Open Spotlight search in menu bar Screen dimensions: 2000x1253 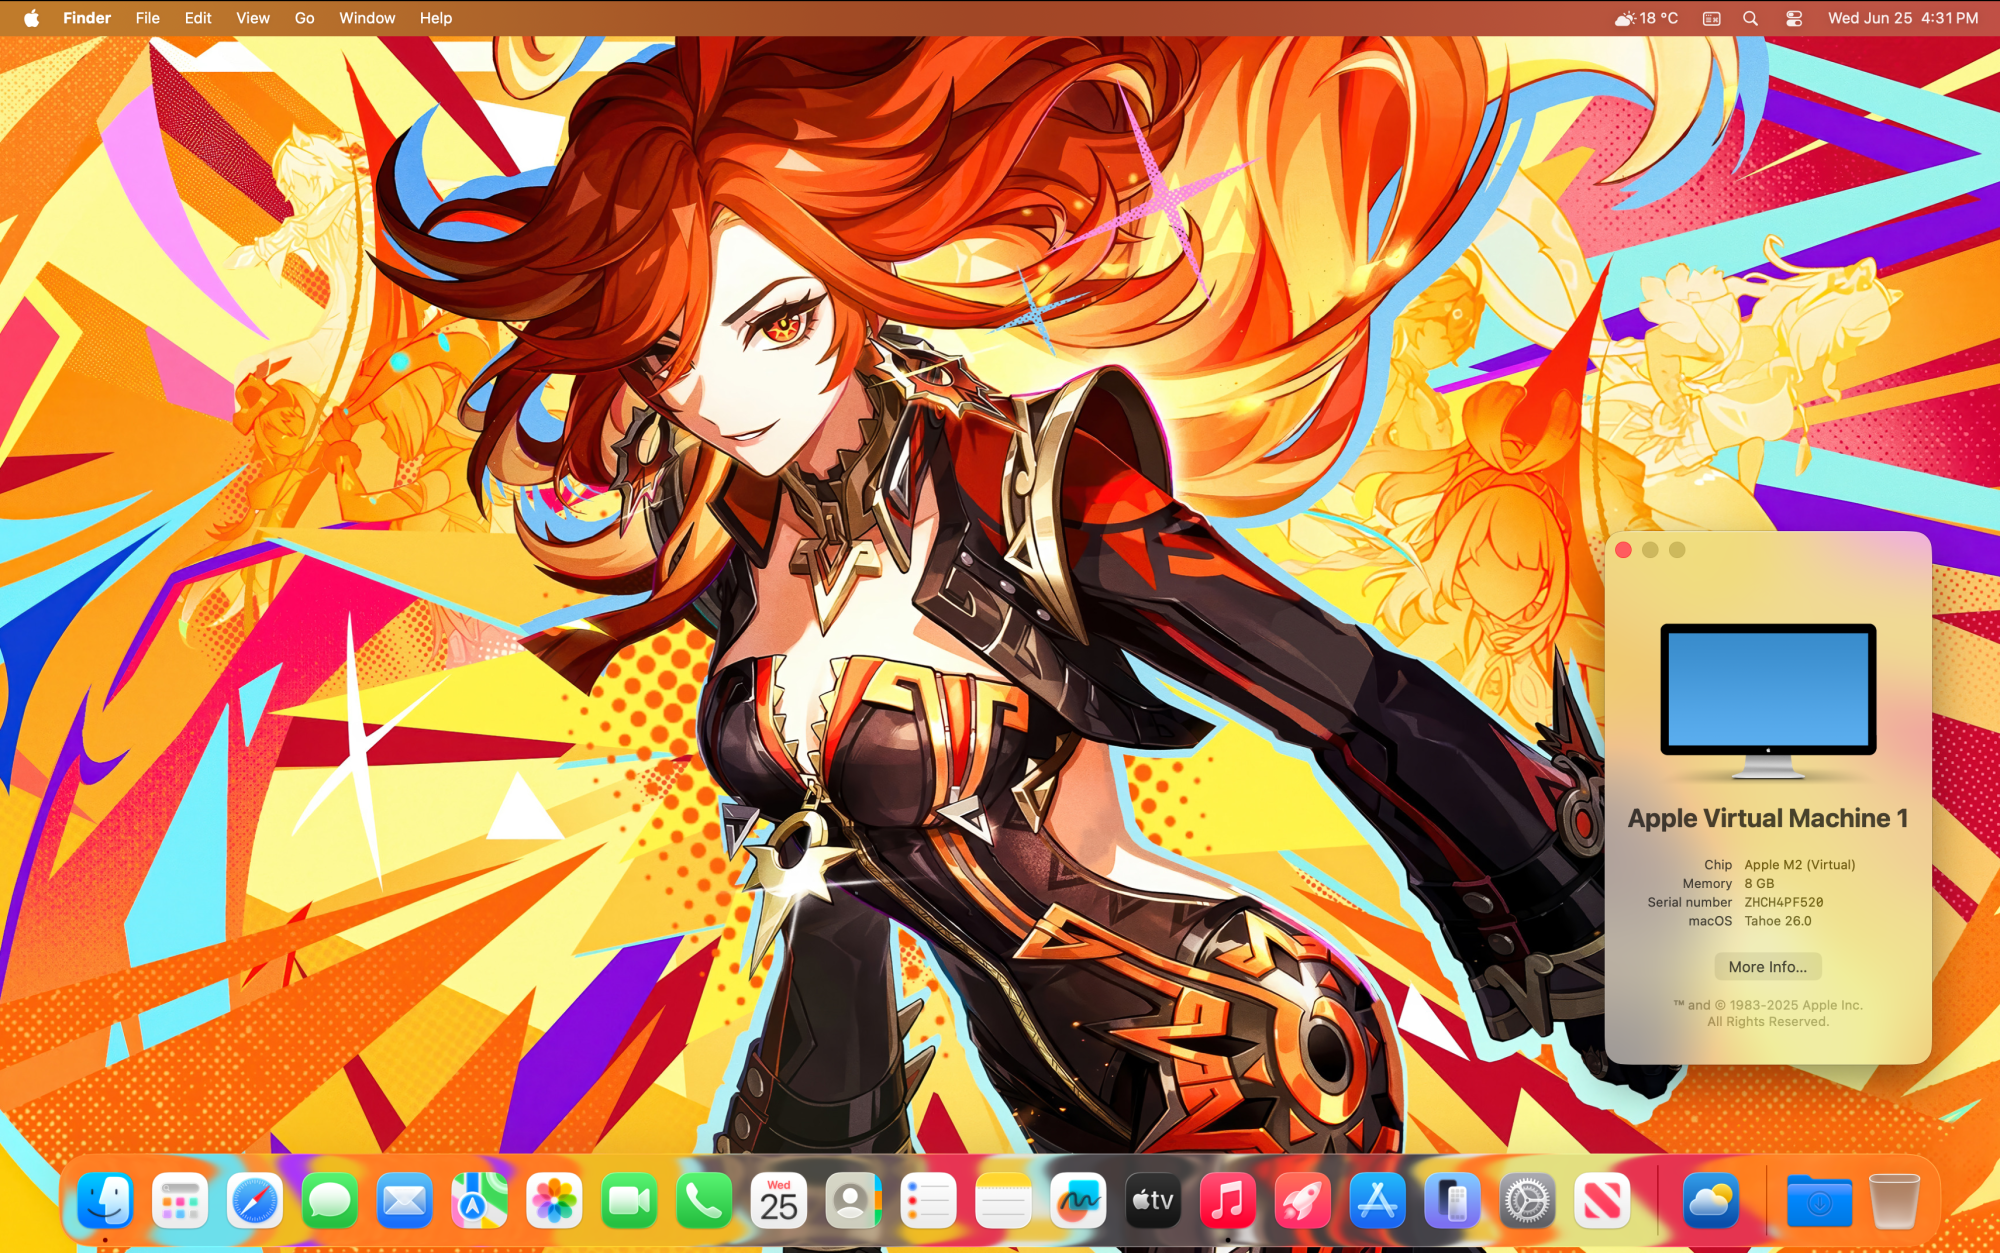click(x=1750, y=18)
